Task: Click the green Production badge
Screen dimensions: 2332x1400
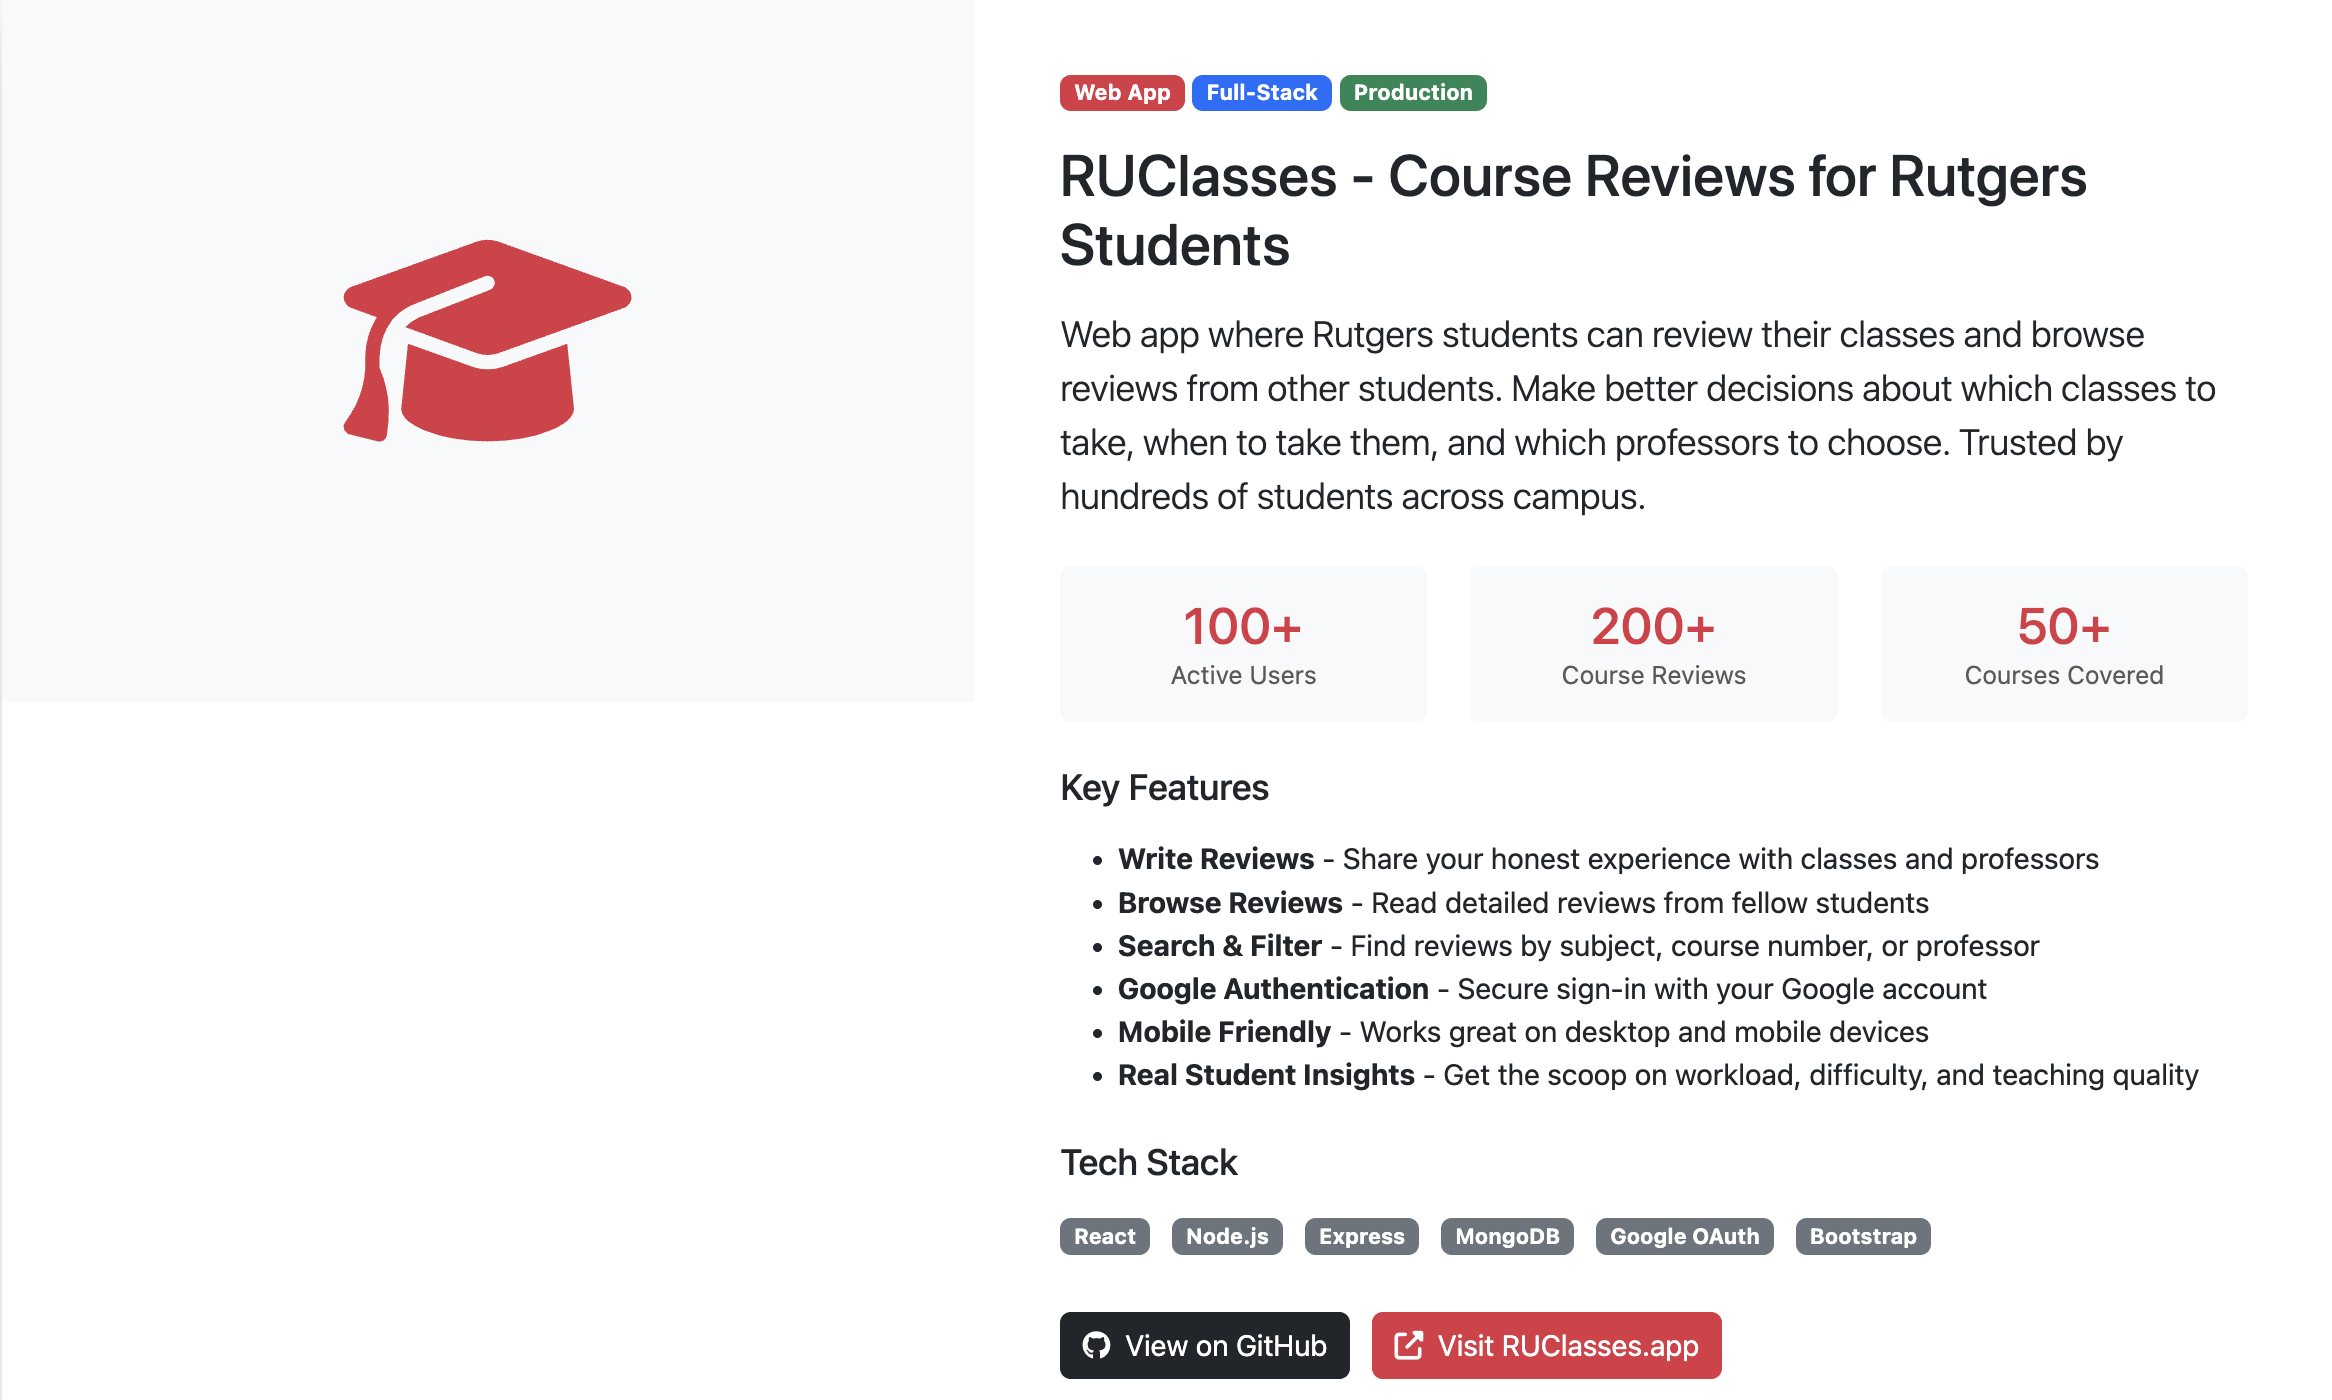Action: 1411,92
